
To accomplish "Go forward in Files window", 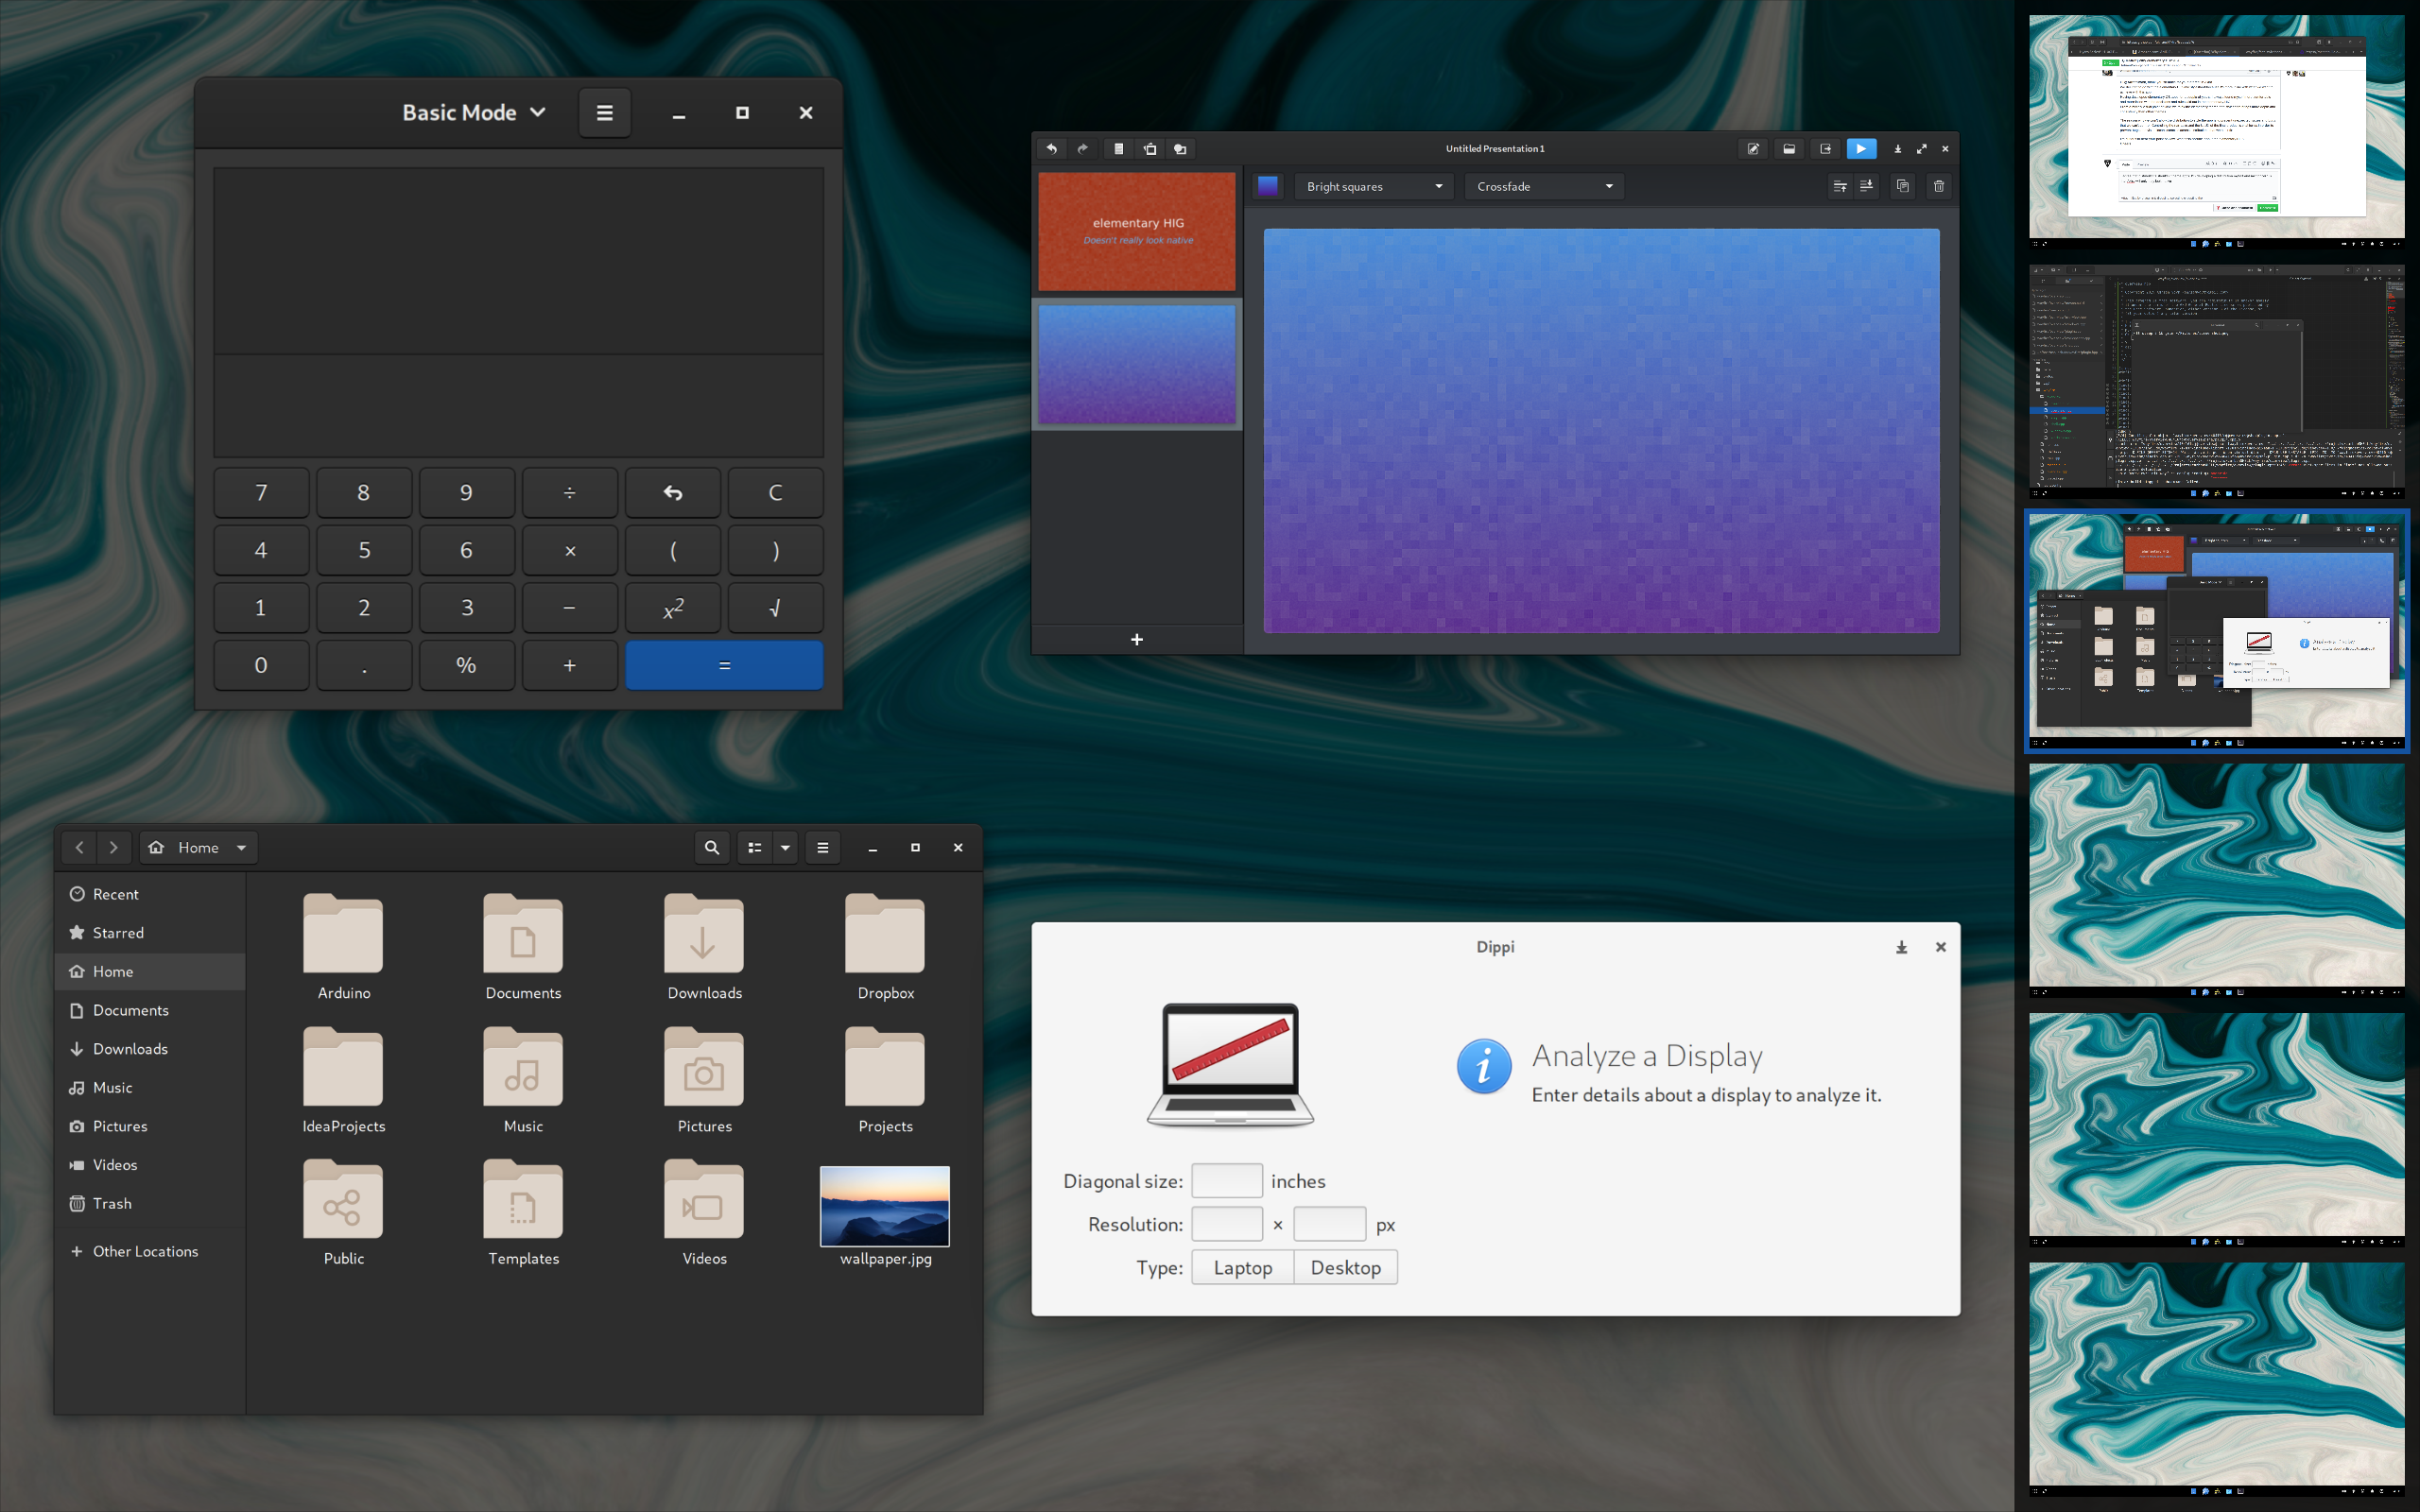I will click(114, 848).
